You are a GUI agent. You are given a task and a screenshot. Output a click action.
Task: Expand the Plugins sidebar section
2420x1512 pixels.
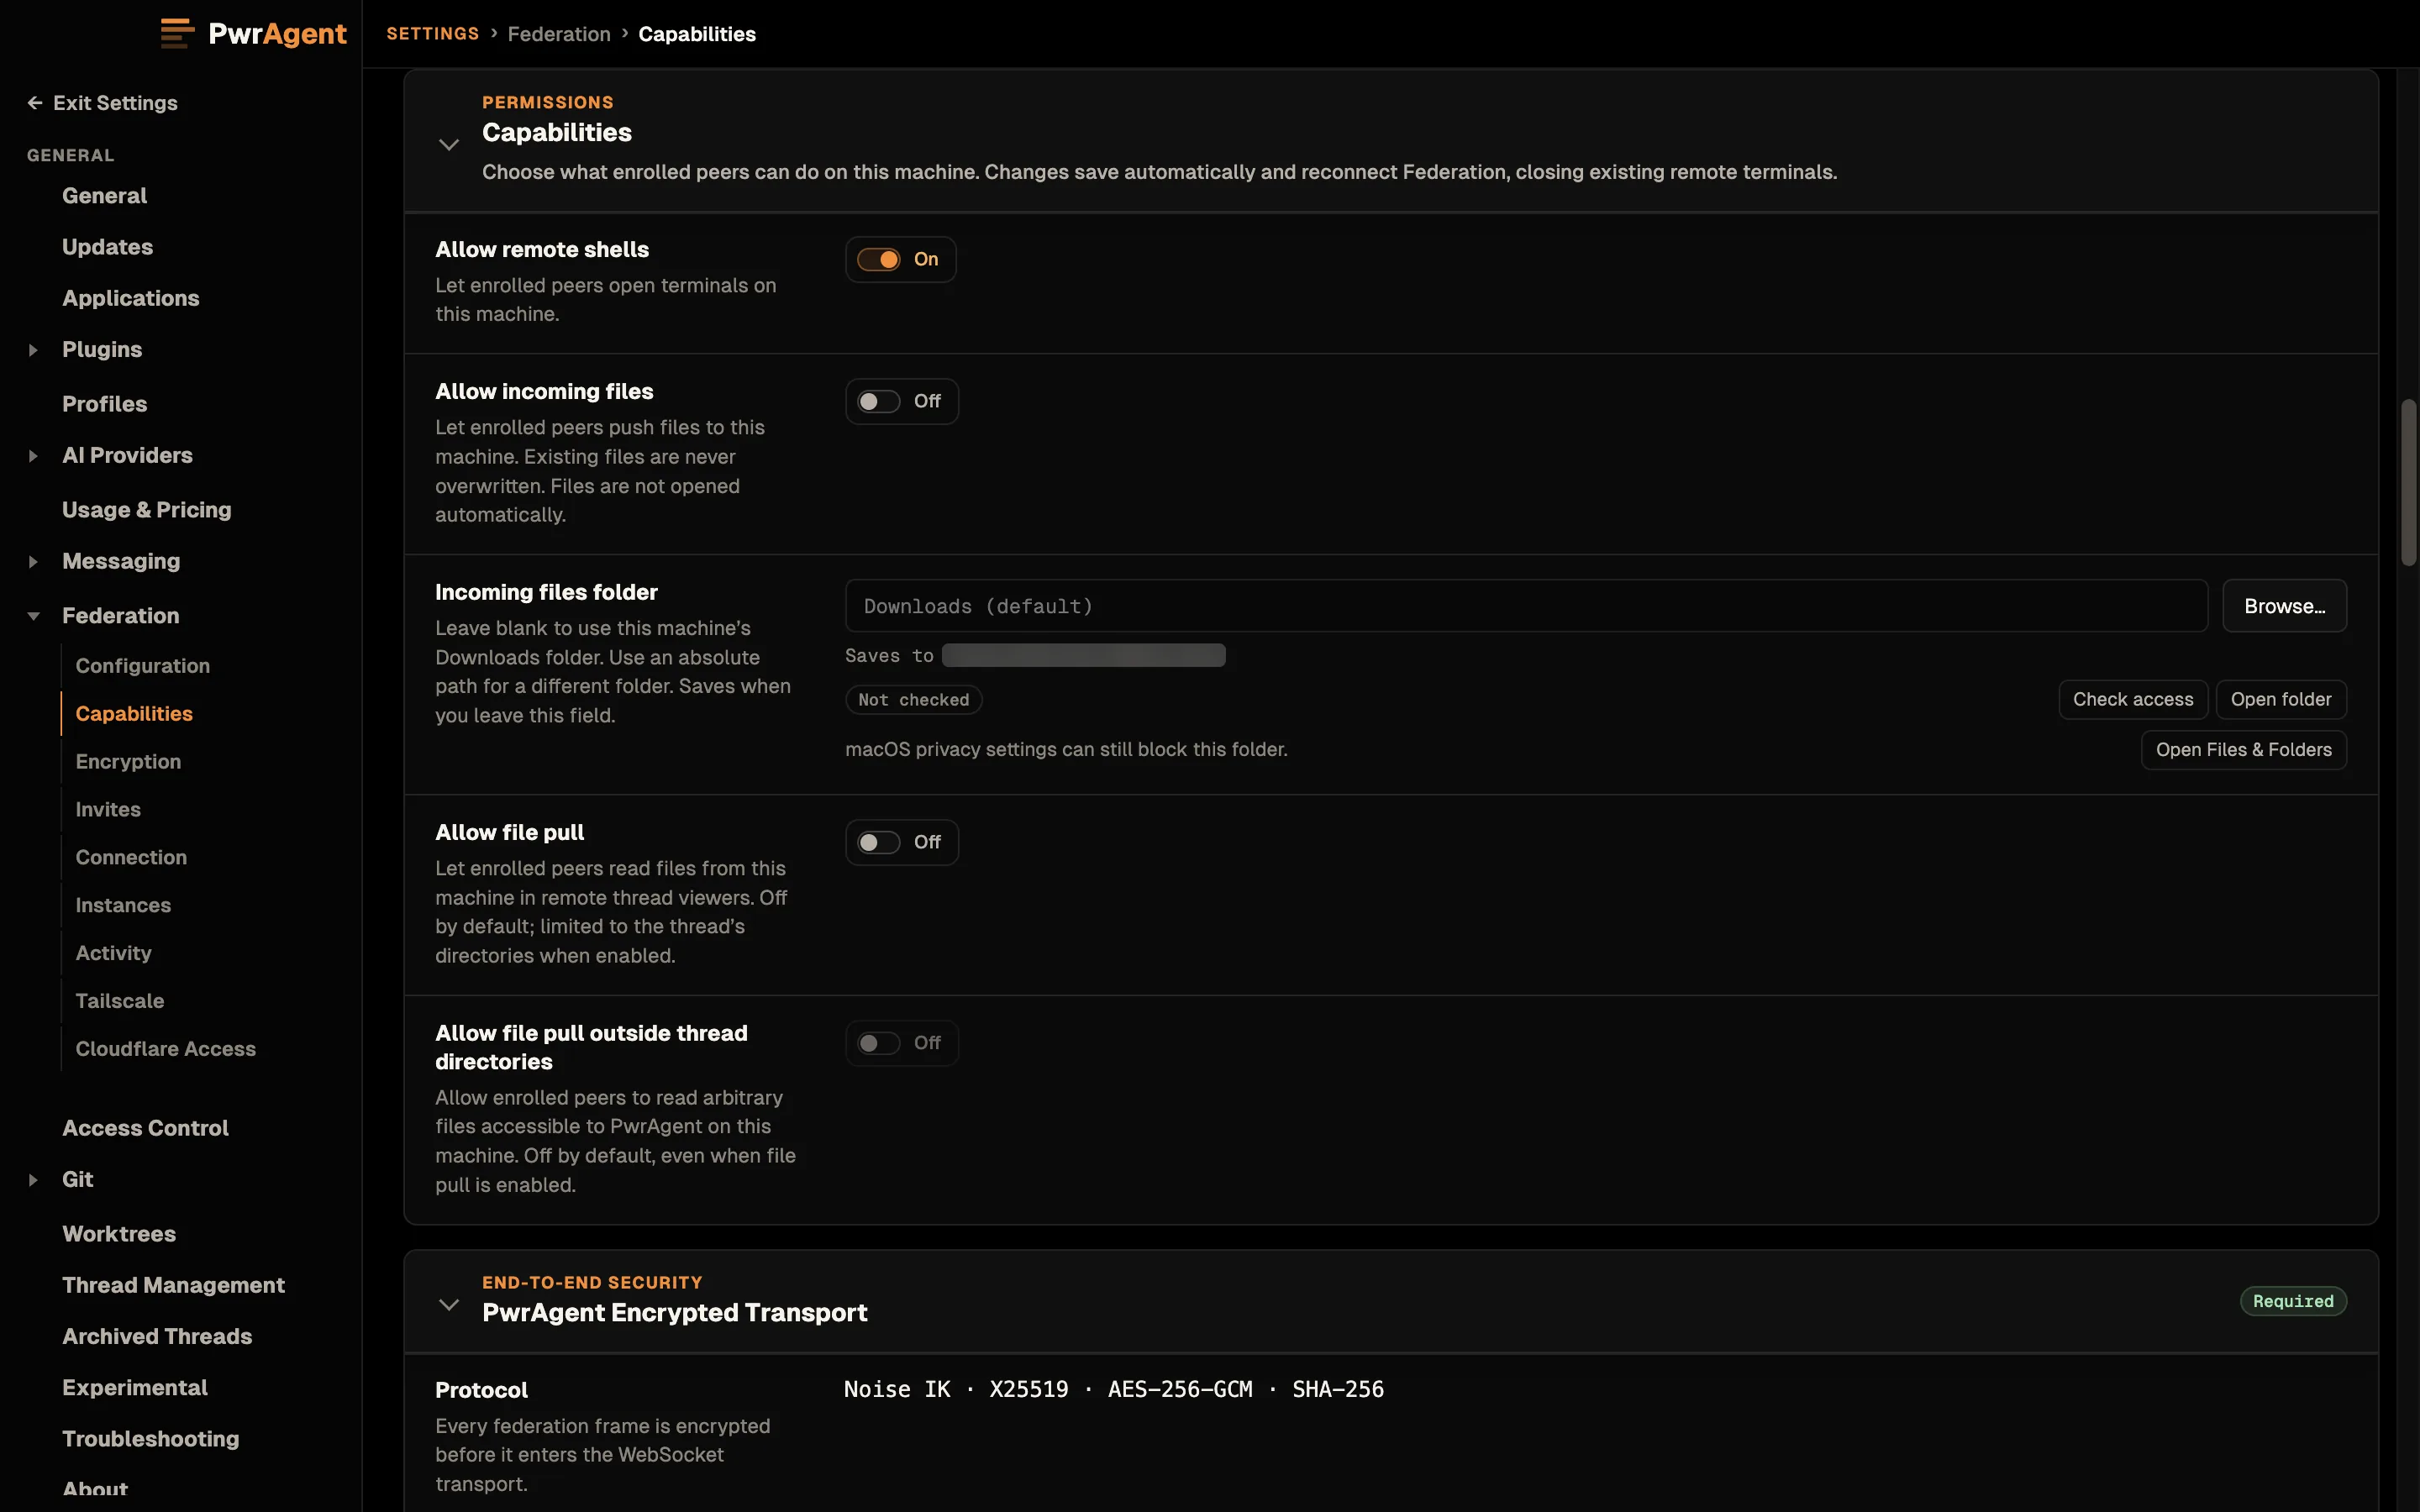point(33,350)
